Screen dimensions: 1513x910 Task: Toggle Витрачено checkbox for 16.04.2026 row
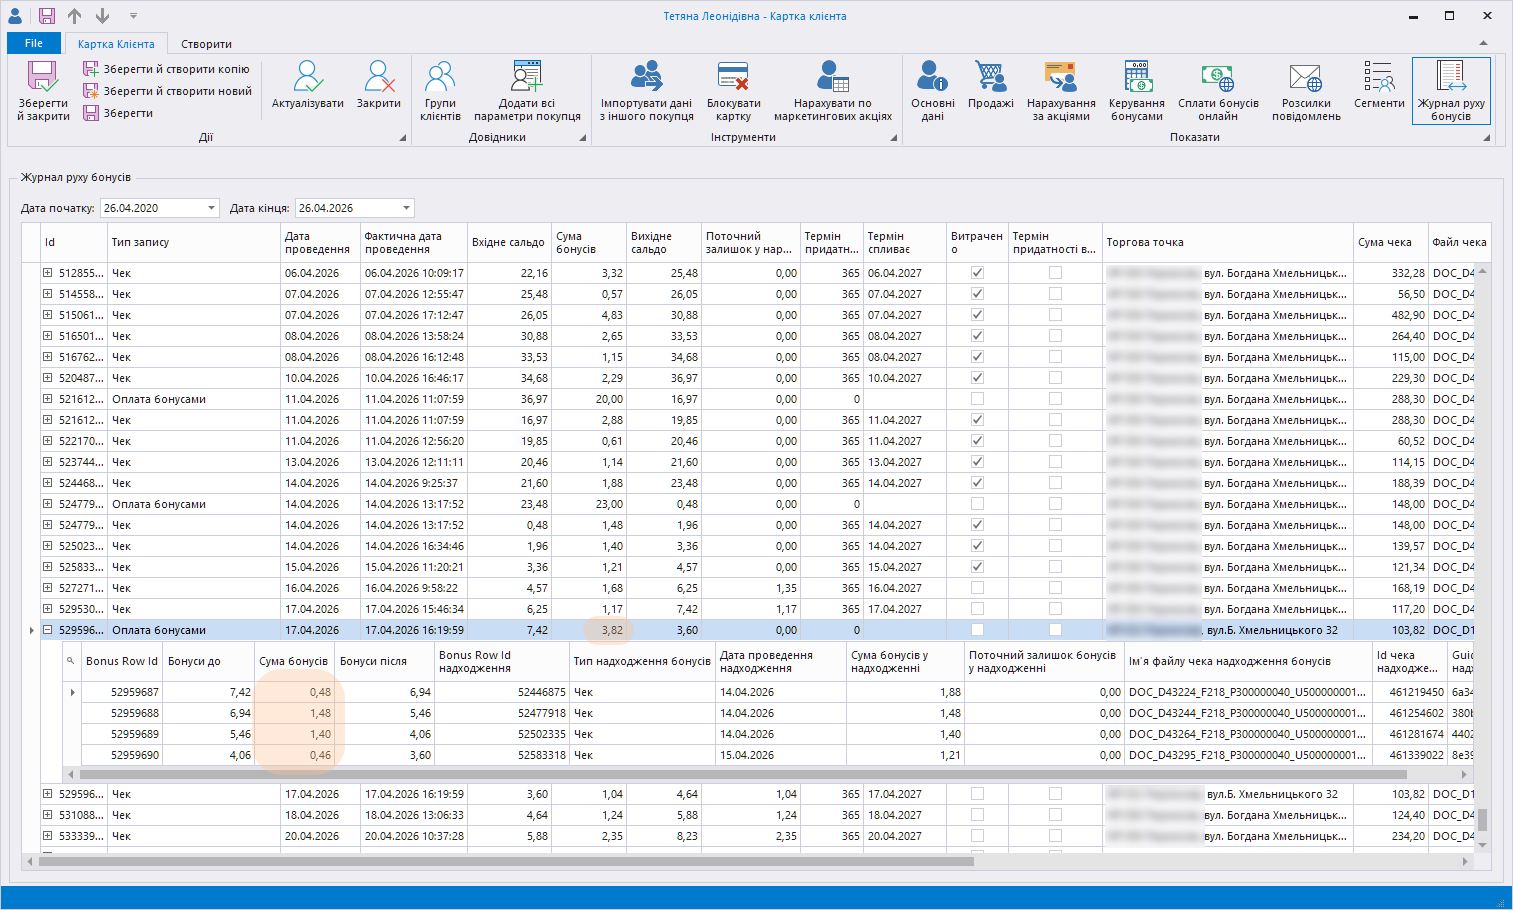[977, 588]
